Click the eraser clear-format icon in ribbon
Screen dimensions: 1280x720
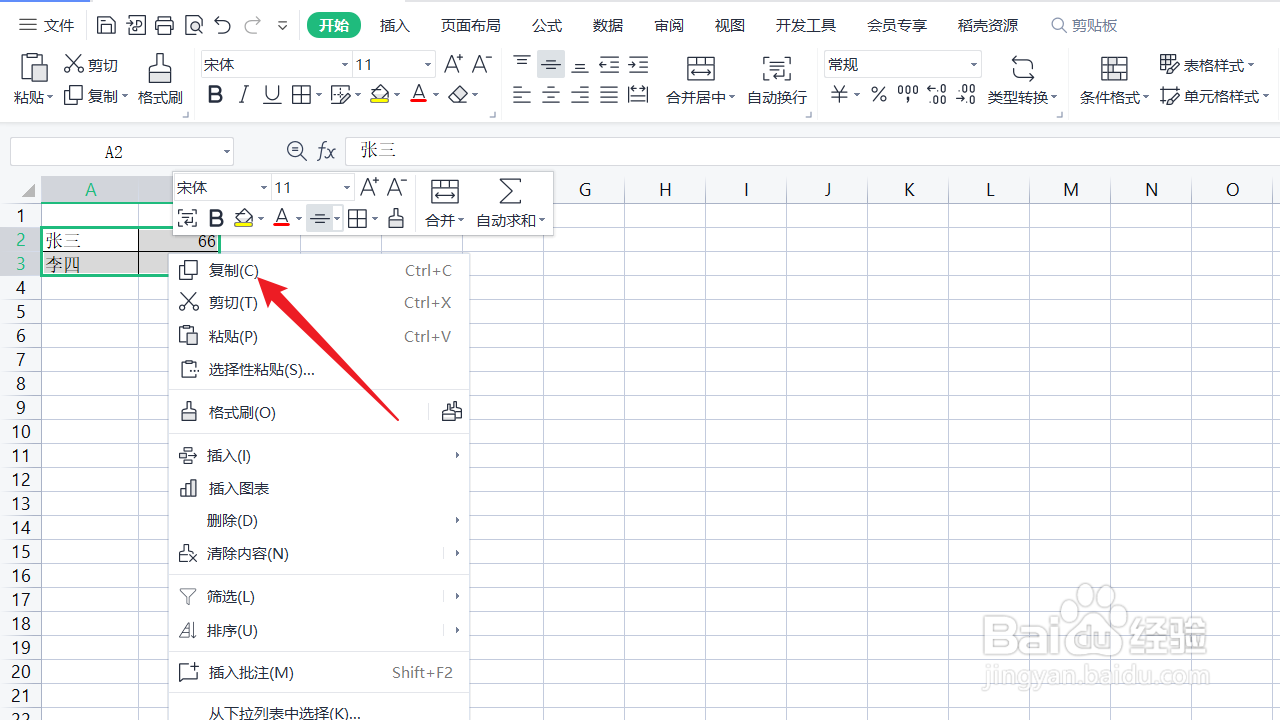click(x=458, y=95)
